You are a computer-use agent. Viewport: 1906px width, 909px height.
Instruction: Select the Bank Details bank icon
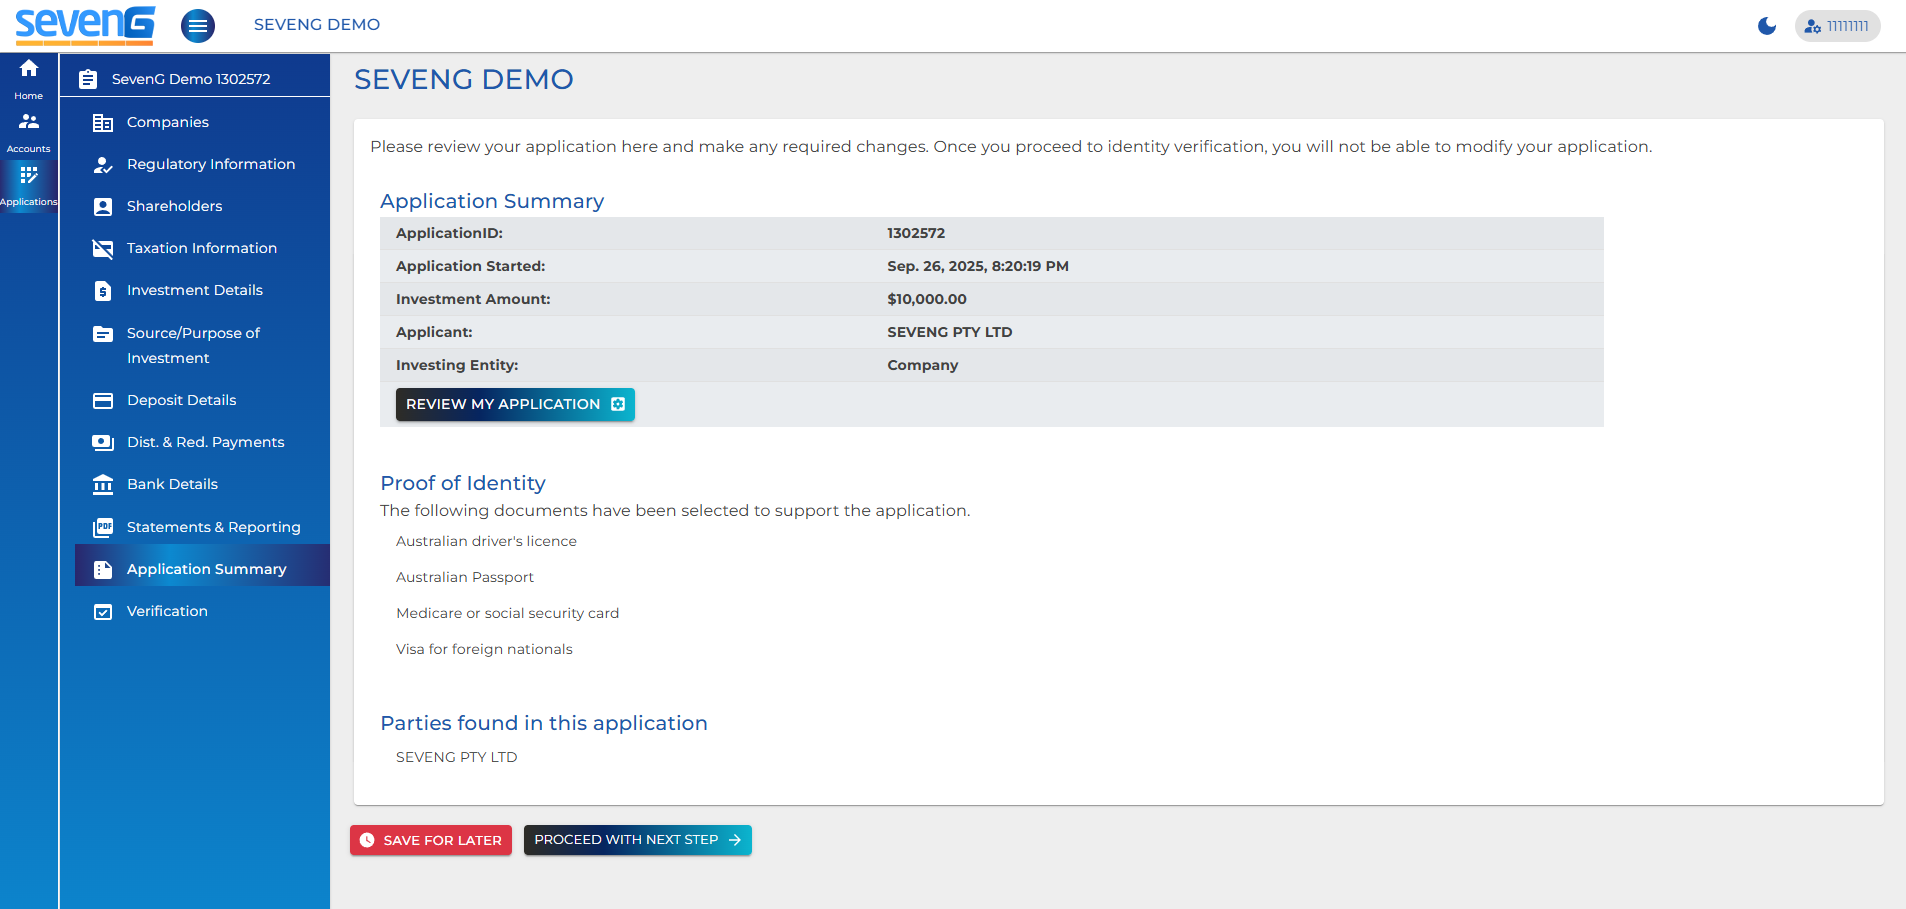click(x=104, y=484)
